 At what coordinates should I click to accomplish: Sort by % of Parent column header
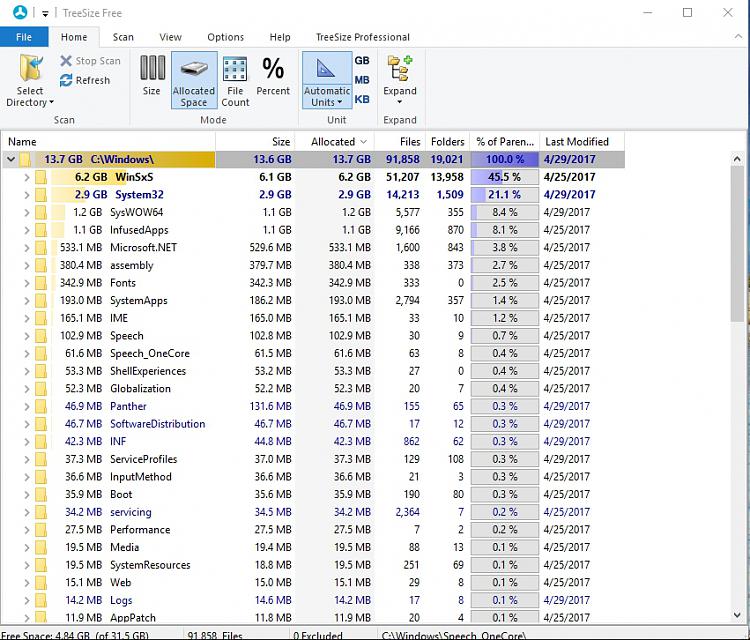[x=505, y=142]
